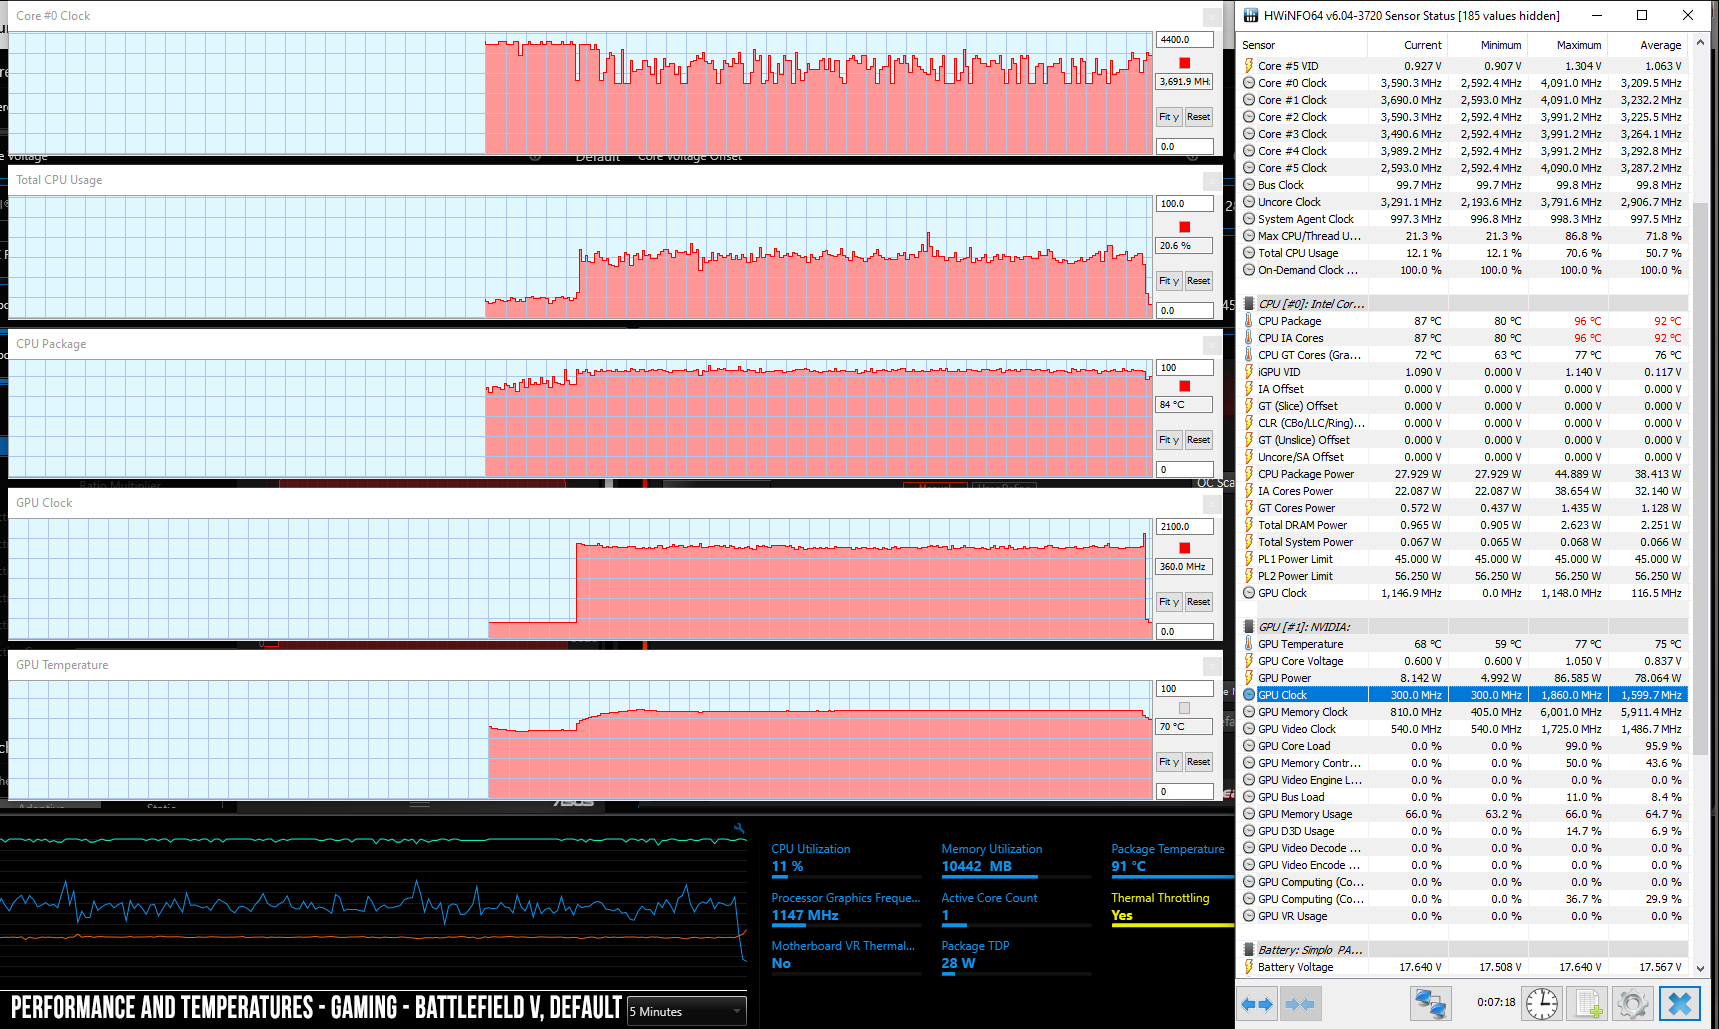
Task: Click Fit y in the Core #0 Clock graph
Action: (x=1169, y=117)
